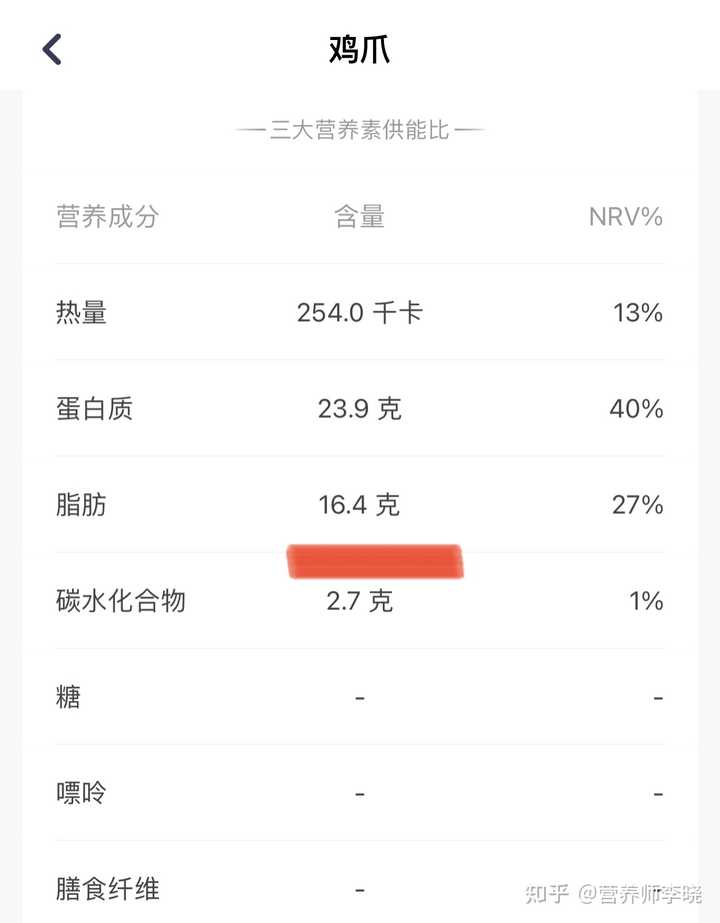Viewport: 720px width, 923px height.
Task: Select the 鸡爪 page title
Action: click(x=359, y=49)
